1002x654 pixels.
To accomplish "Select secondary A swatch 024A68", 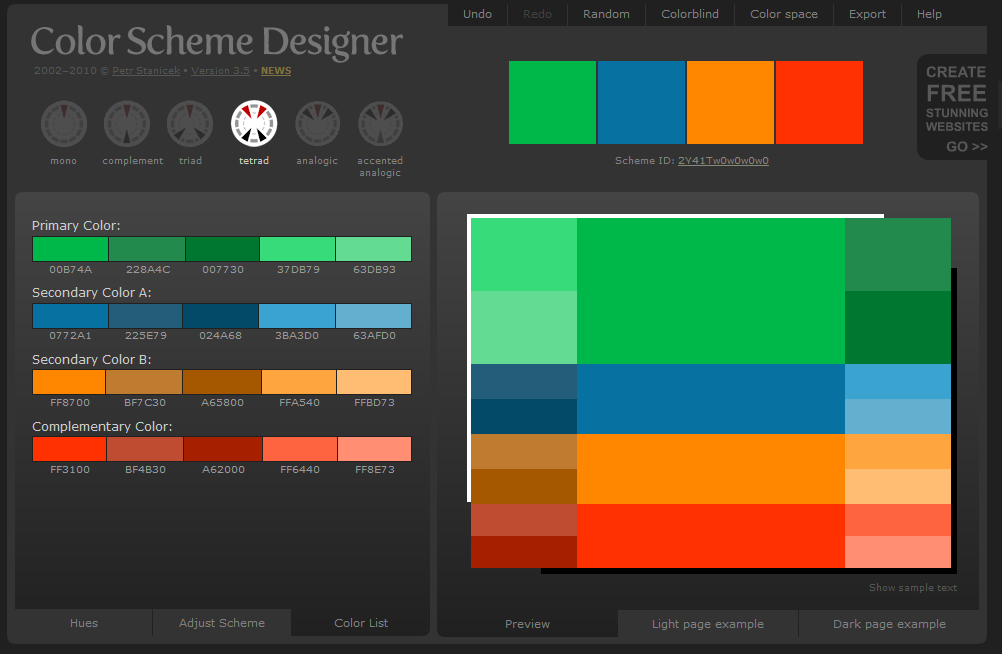I will tap(220, 316).
